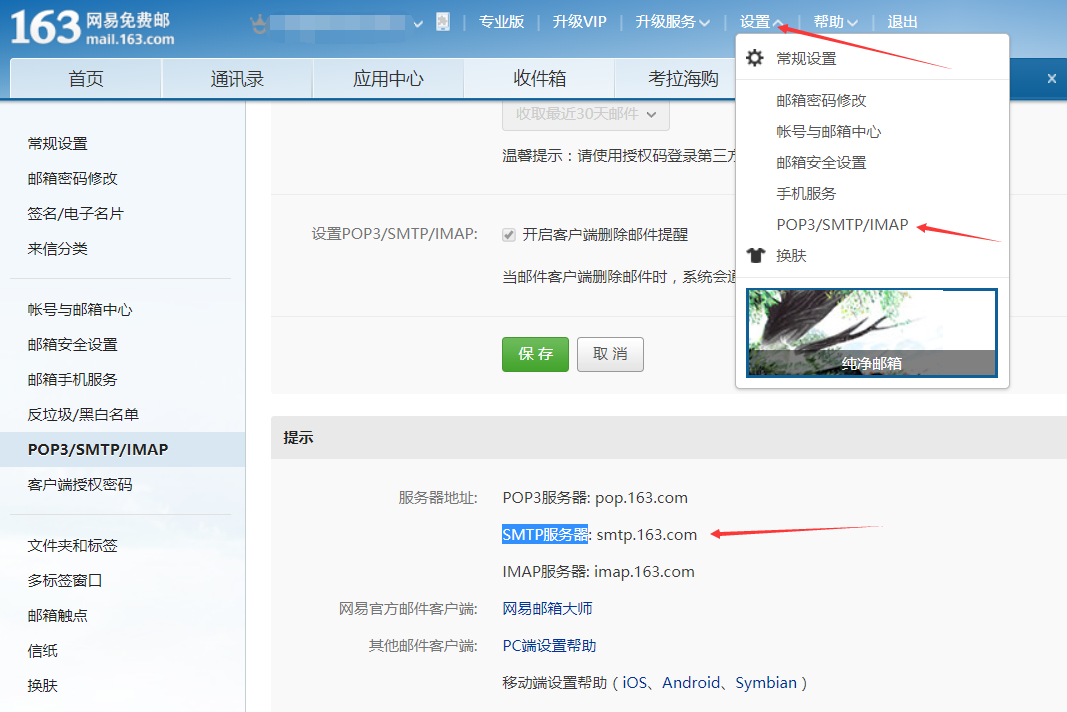Open the Android setup help link
Viewport: 1067px width, 712px height.
pos(691,682)
